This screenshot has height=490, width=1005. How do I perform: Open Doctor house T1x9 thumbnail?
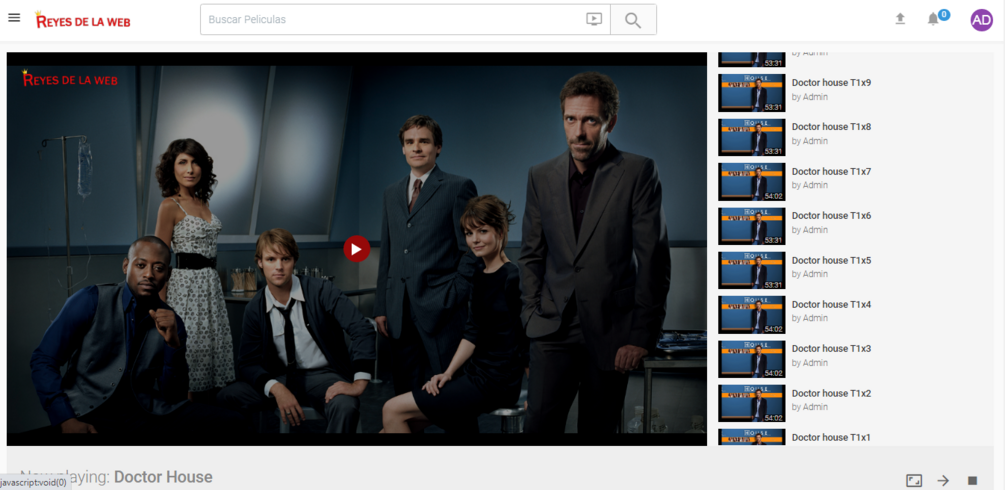[751, 93]
